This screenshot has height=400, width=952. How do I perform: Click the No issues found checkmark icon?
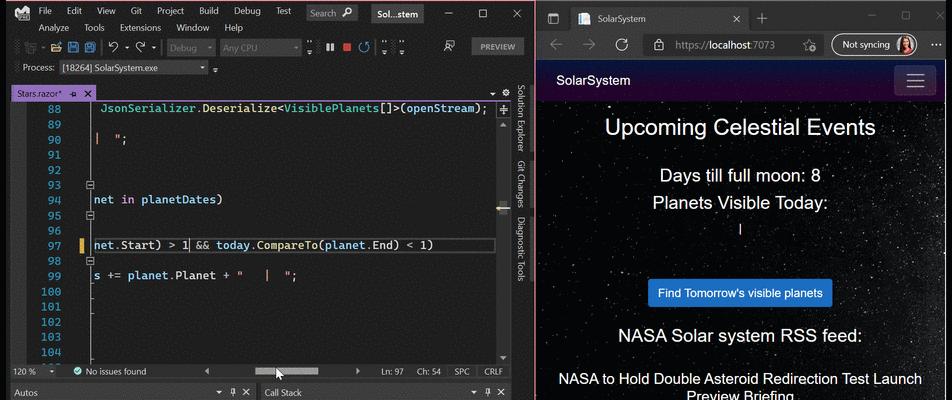pyautogui.click(x=78, y=371)
